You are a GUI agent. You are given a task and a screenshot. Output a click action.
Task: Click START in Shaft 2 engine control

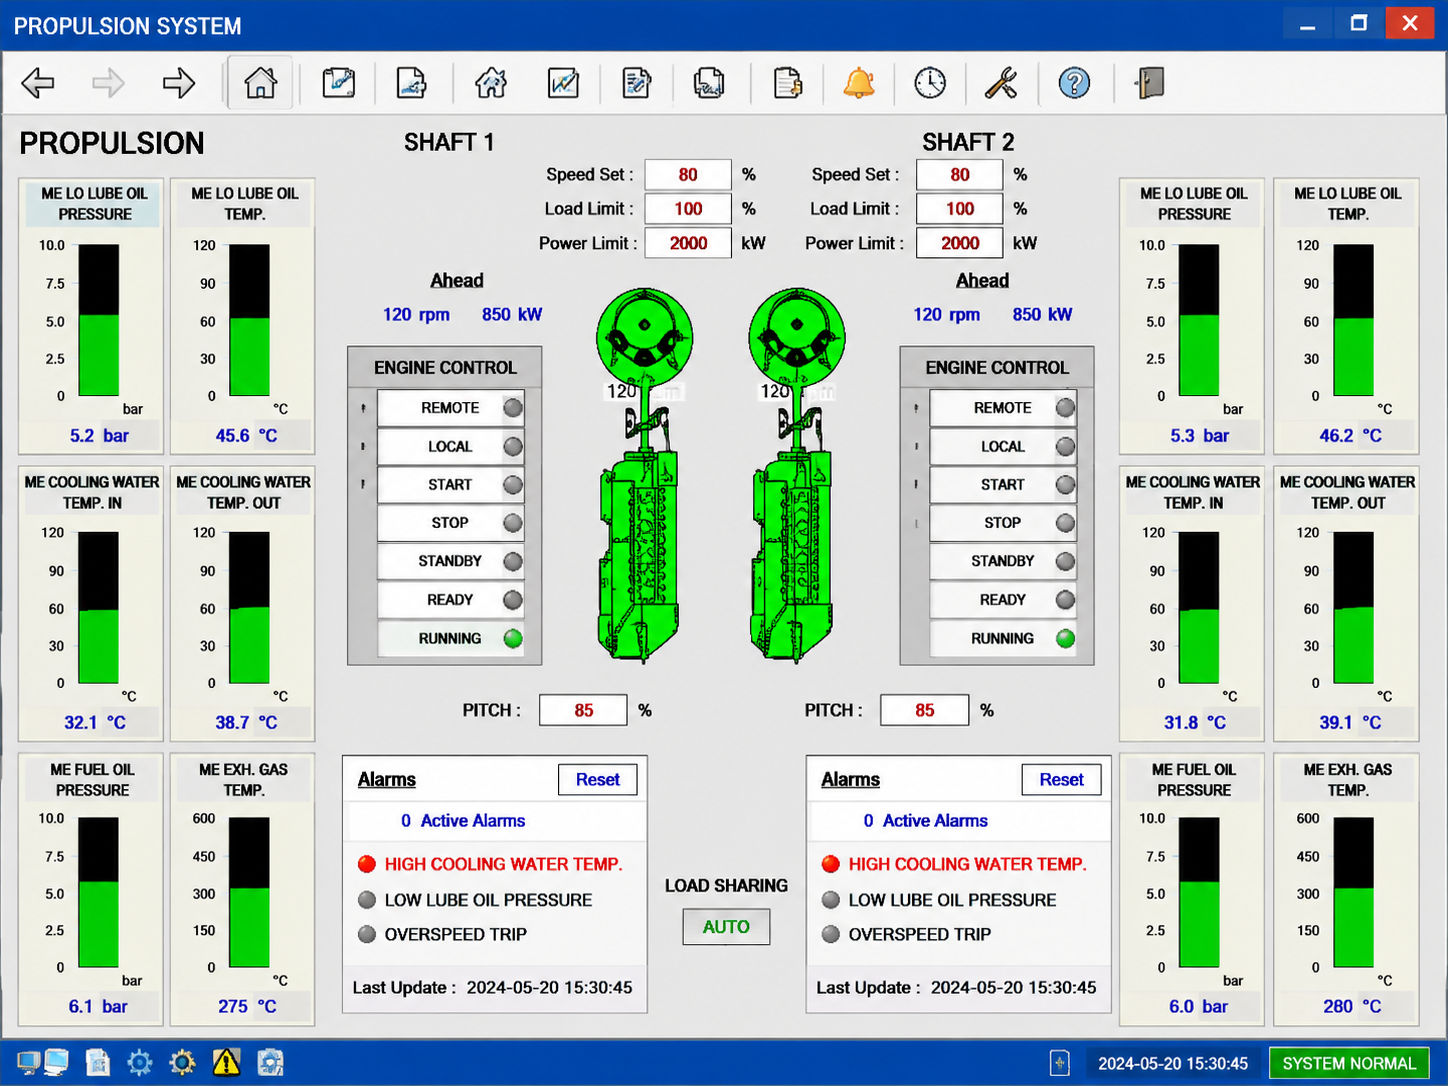pos(1003,485)
